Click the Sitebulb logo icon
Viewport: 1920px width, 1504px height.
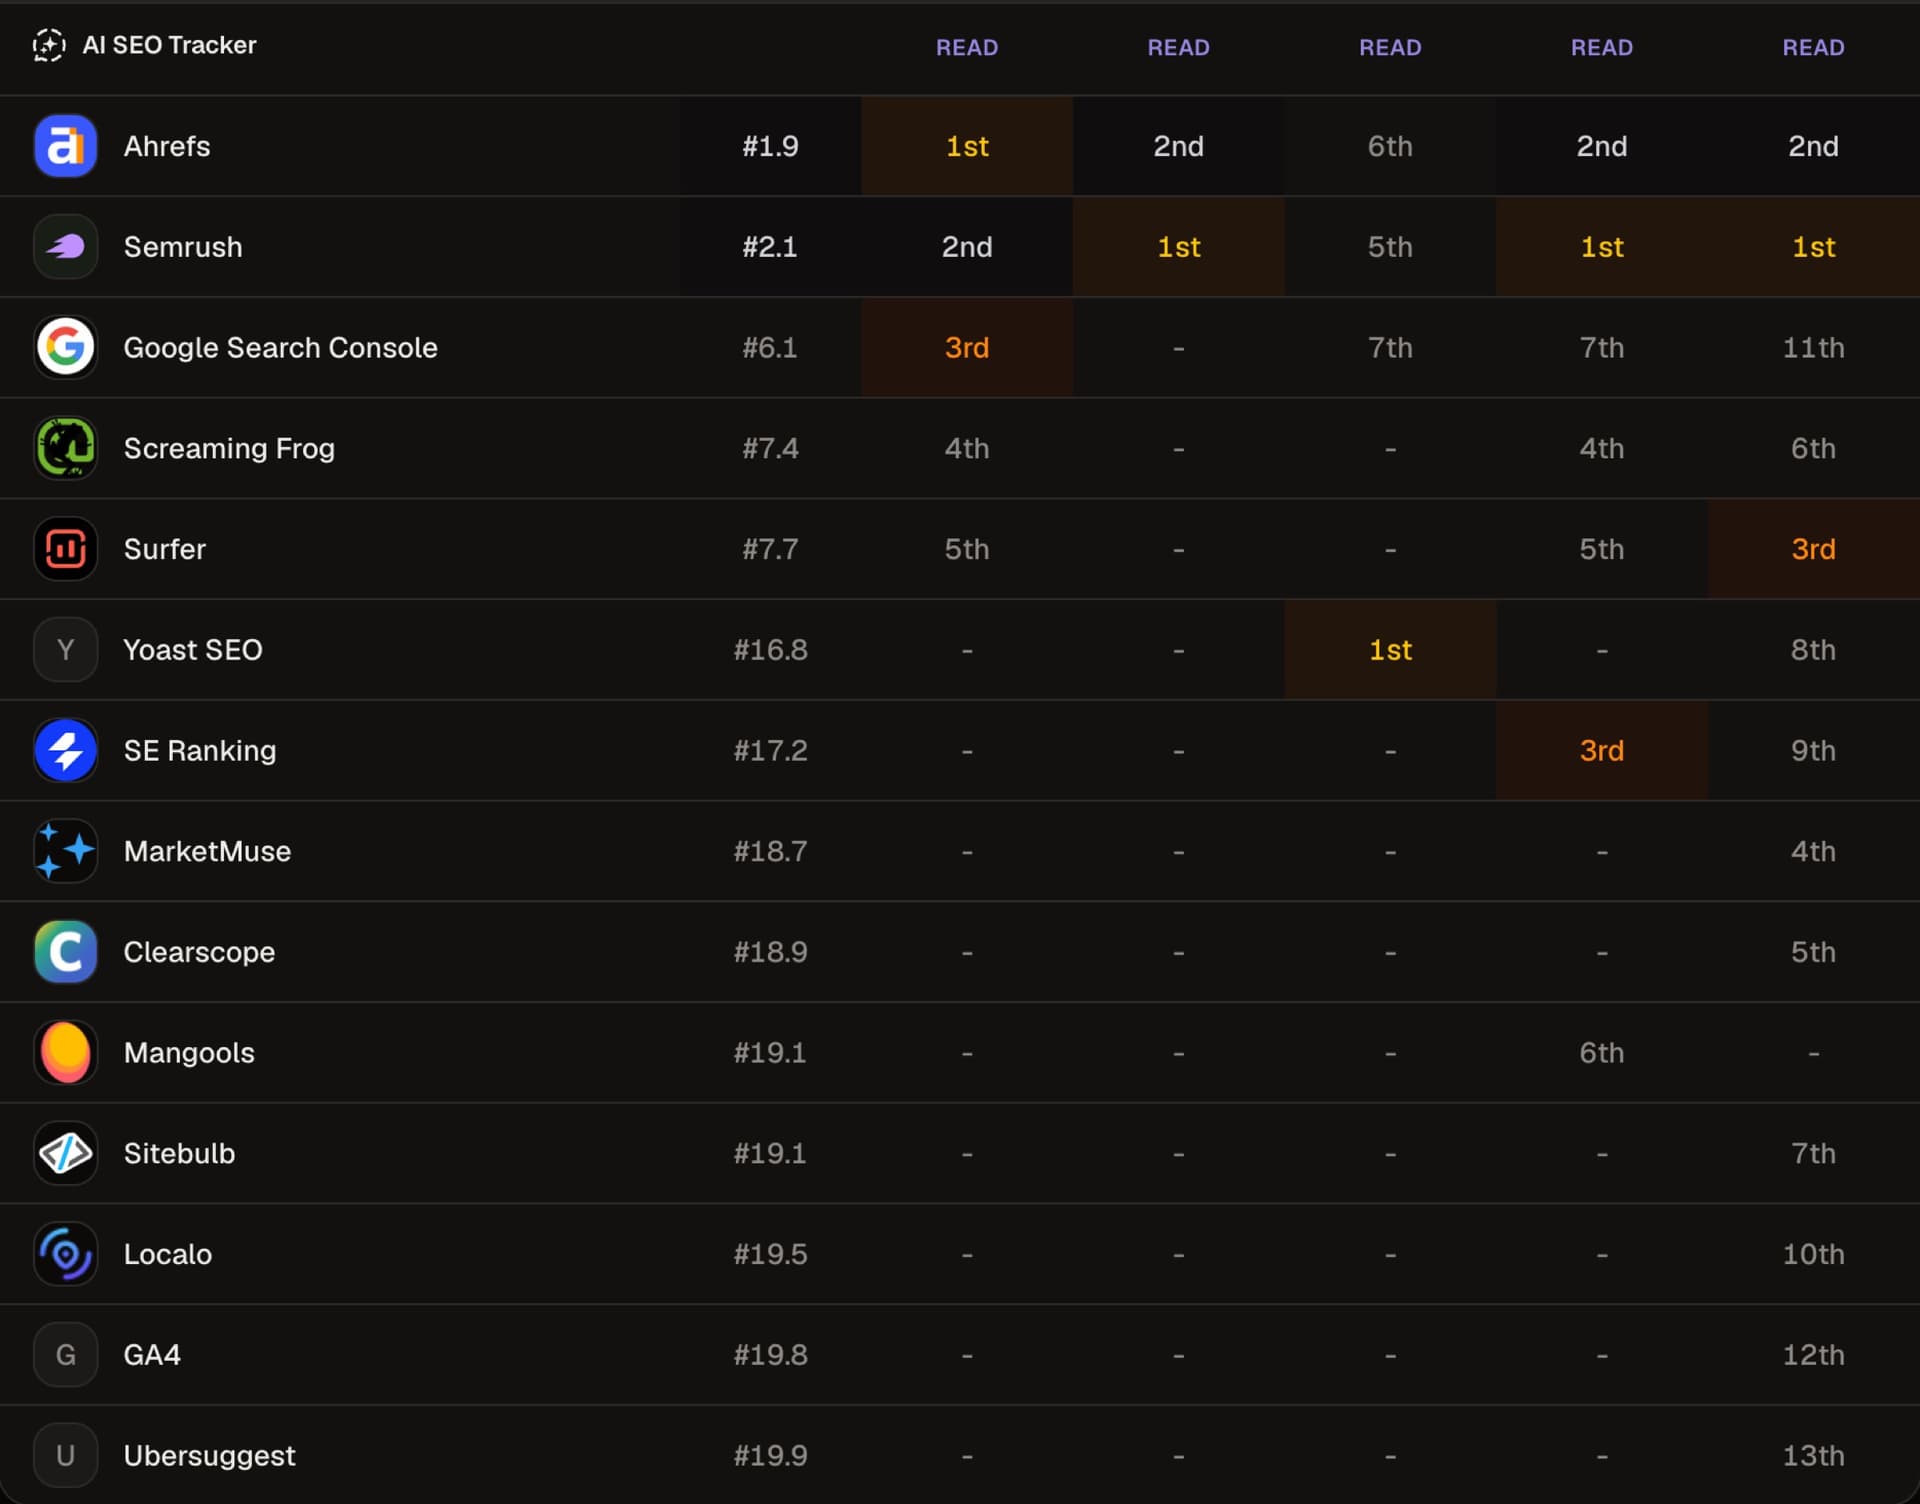point(65,1153)
